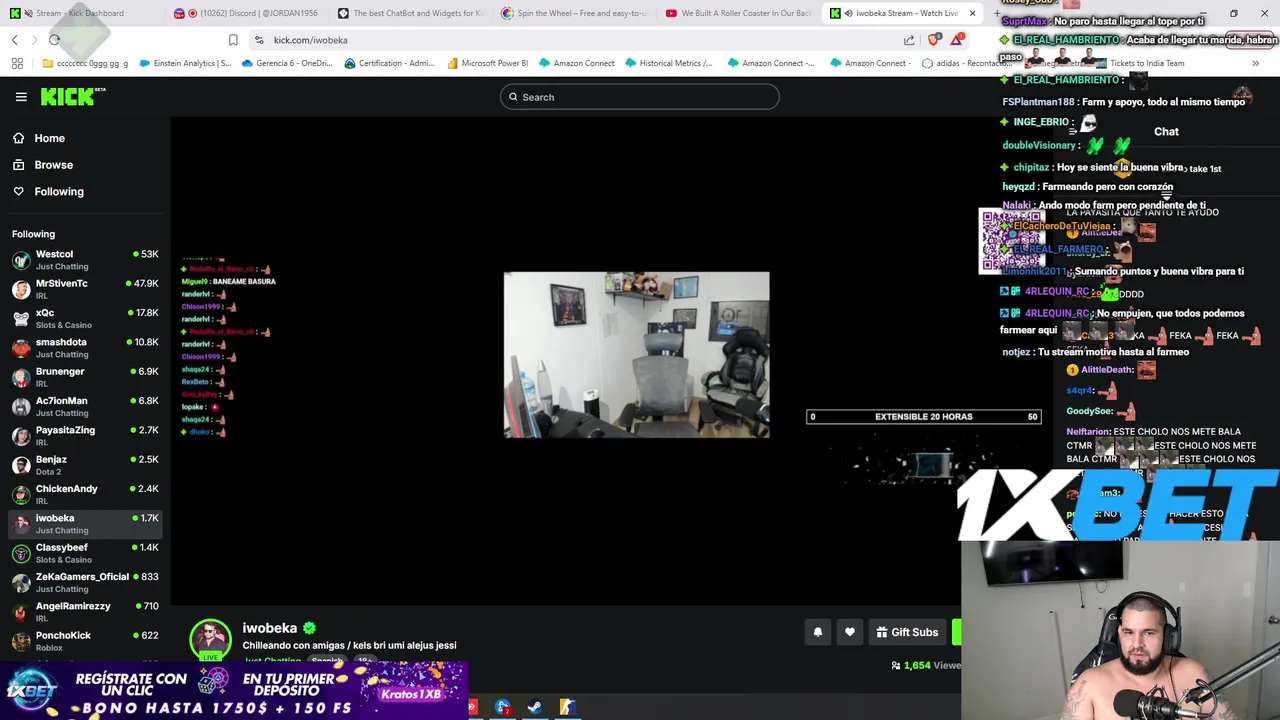Select iwobeka in the Following list
Viewport: 1280px width, 720px height.
coord(85,524)
